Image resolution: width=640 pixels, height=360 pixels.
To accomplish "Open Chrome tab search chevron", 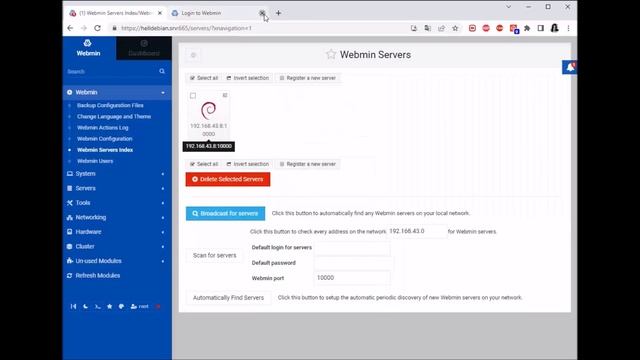I will [x=509, y=7].
